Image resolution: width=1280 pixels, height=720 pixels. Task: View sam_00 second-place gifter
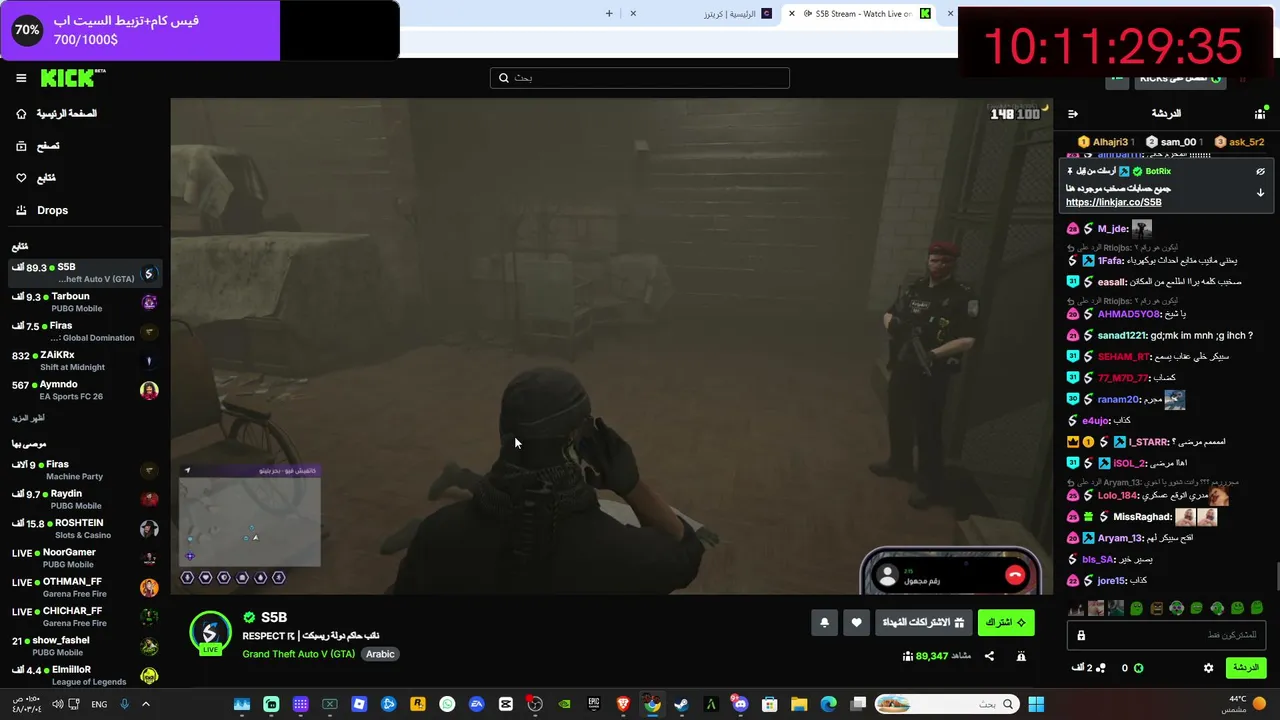point(1175,142)
